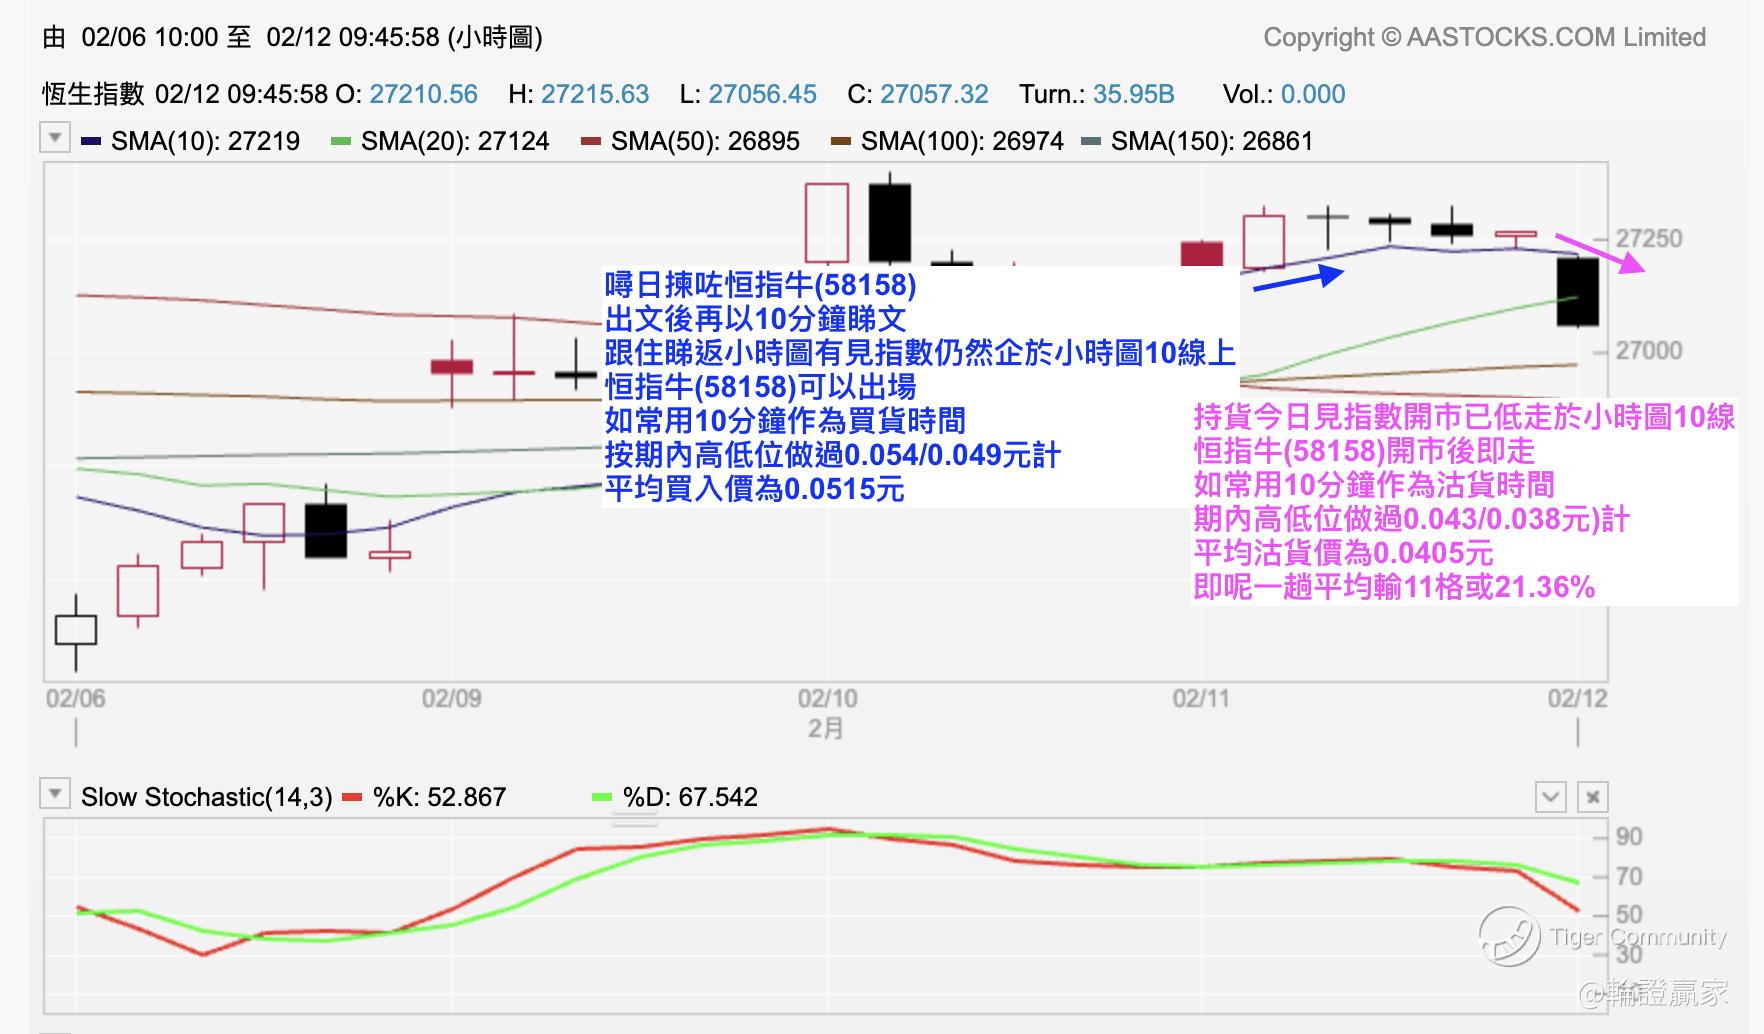Image resolution: width=1764 pixels, height=1034 pixels.
Task: Click the 02/10 date axis label
Action: (827, 698)
